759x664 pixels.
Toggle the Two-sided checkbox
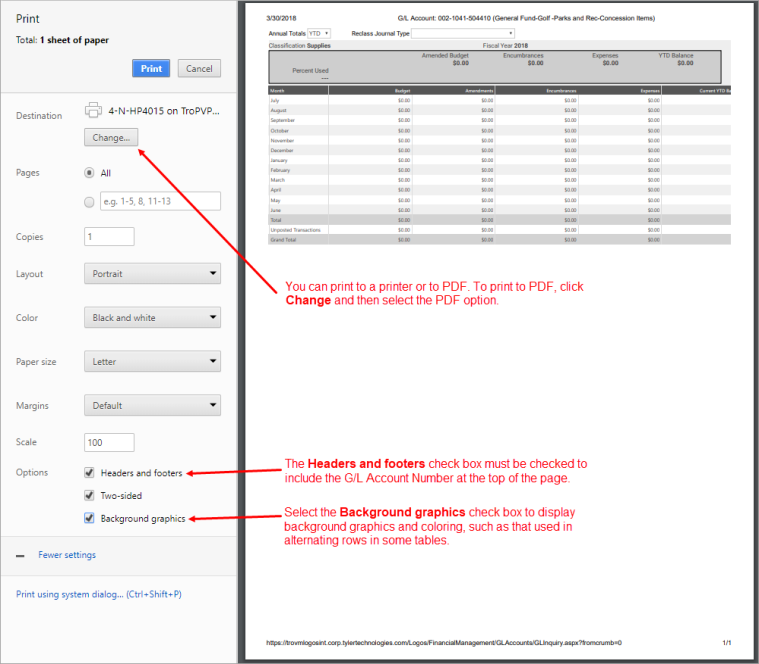(90, 496)
